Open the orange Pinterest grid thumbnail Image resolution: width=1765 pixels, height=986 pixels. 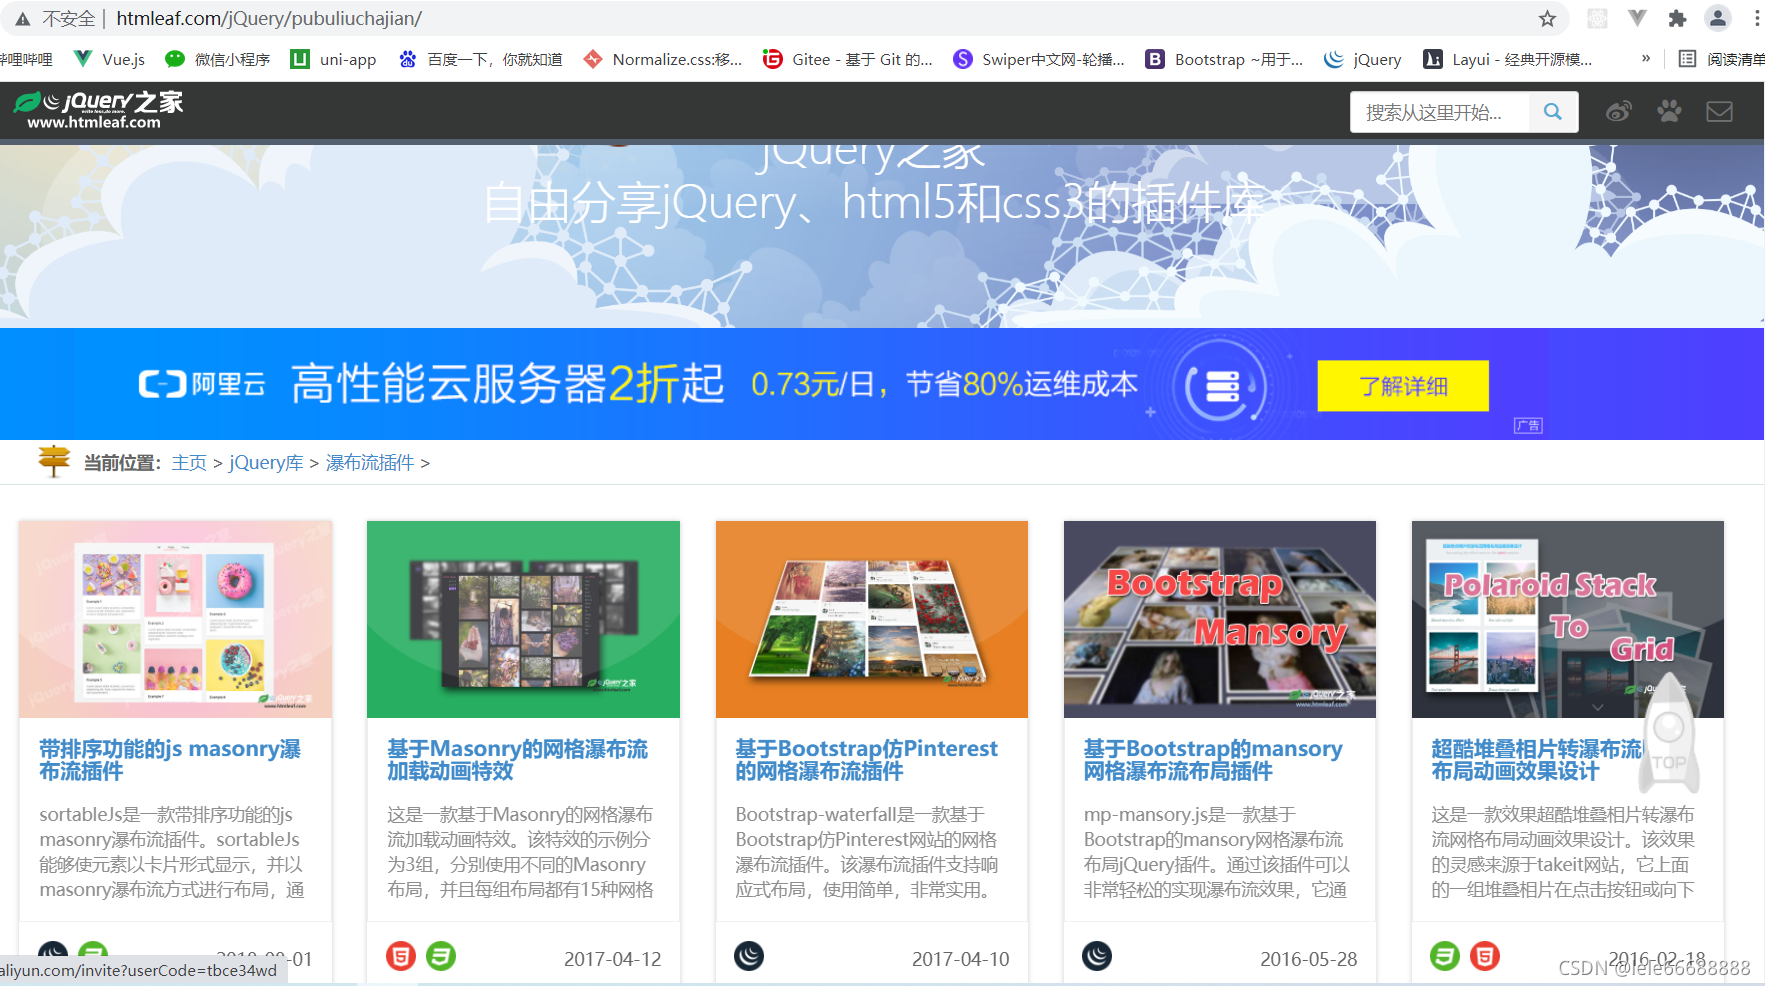(x=872, y=619)
